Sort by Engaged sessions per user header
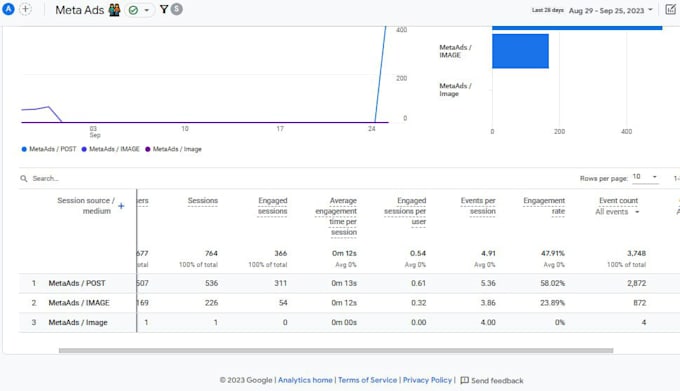Screen dimensions: 680x391 [405, 211]
